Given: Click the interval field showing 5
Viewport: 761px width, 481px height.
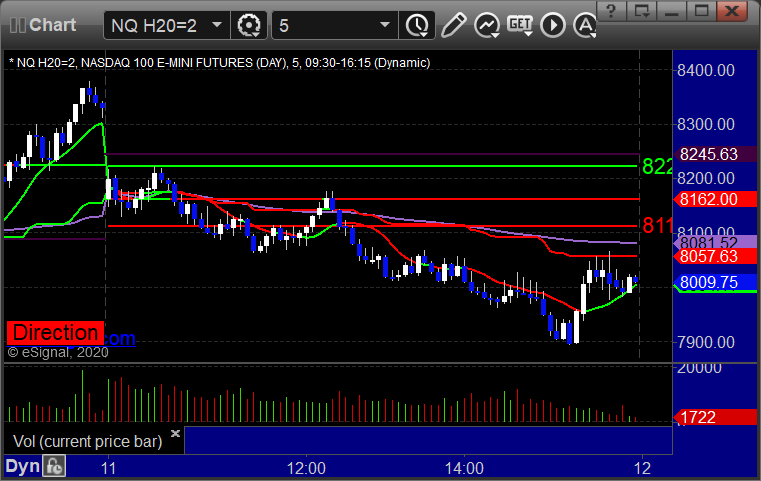Looking at the screenshot, I should [335, 25].
